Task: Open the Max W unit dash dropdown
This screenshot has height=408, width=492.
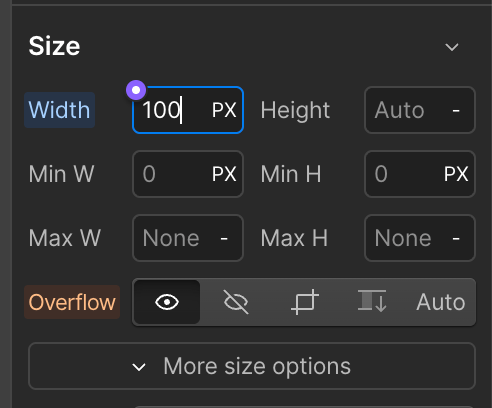Action: 224,238
